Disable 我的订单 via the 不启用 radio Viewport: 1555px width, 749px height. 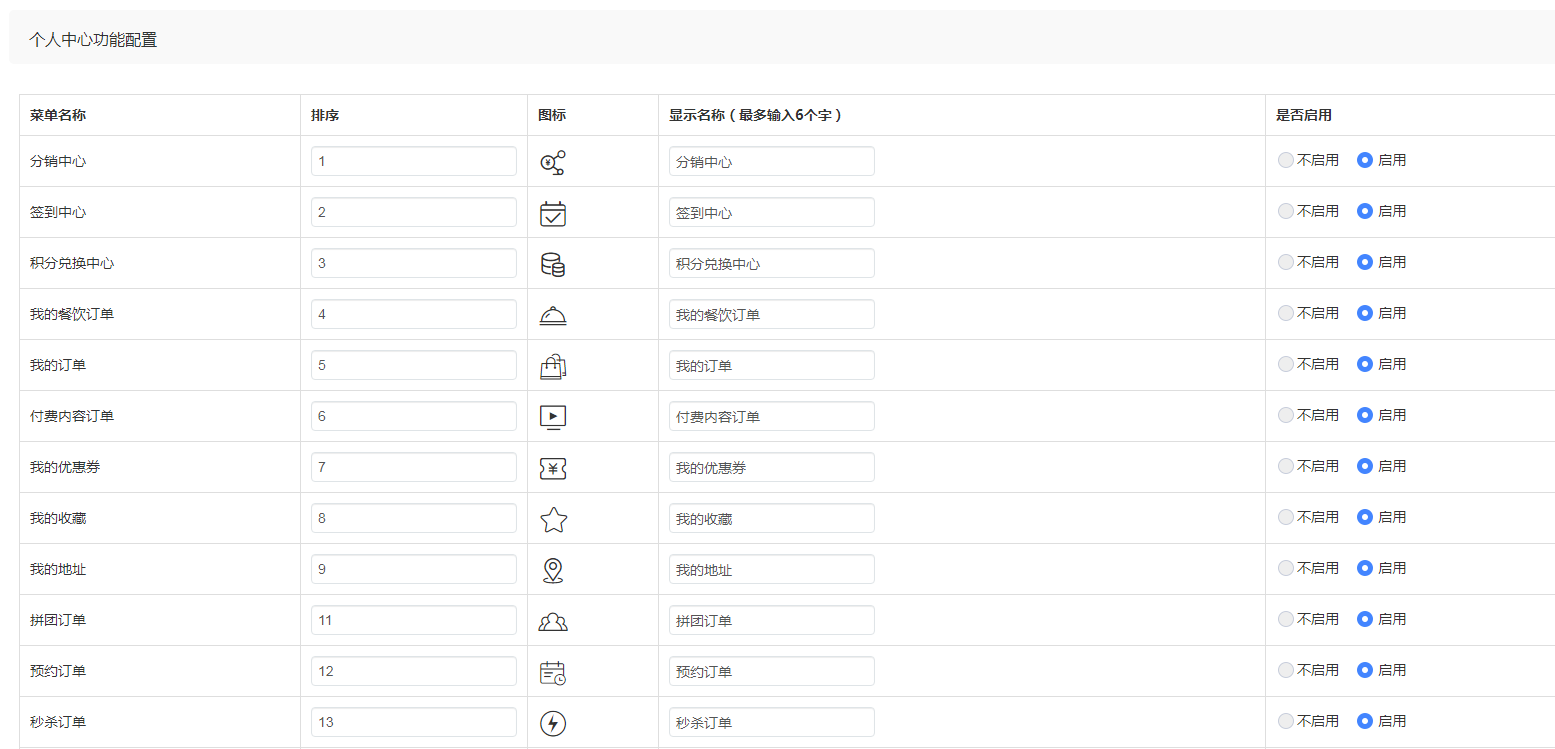point(1286,364)
